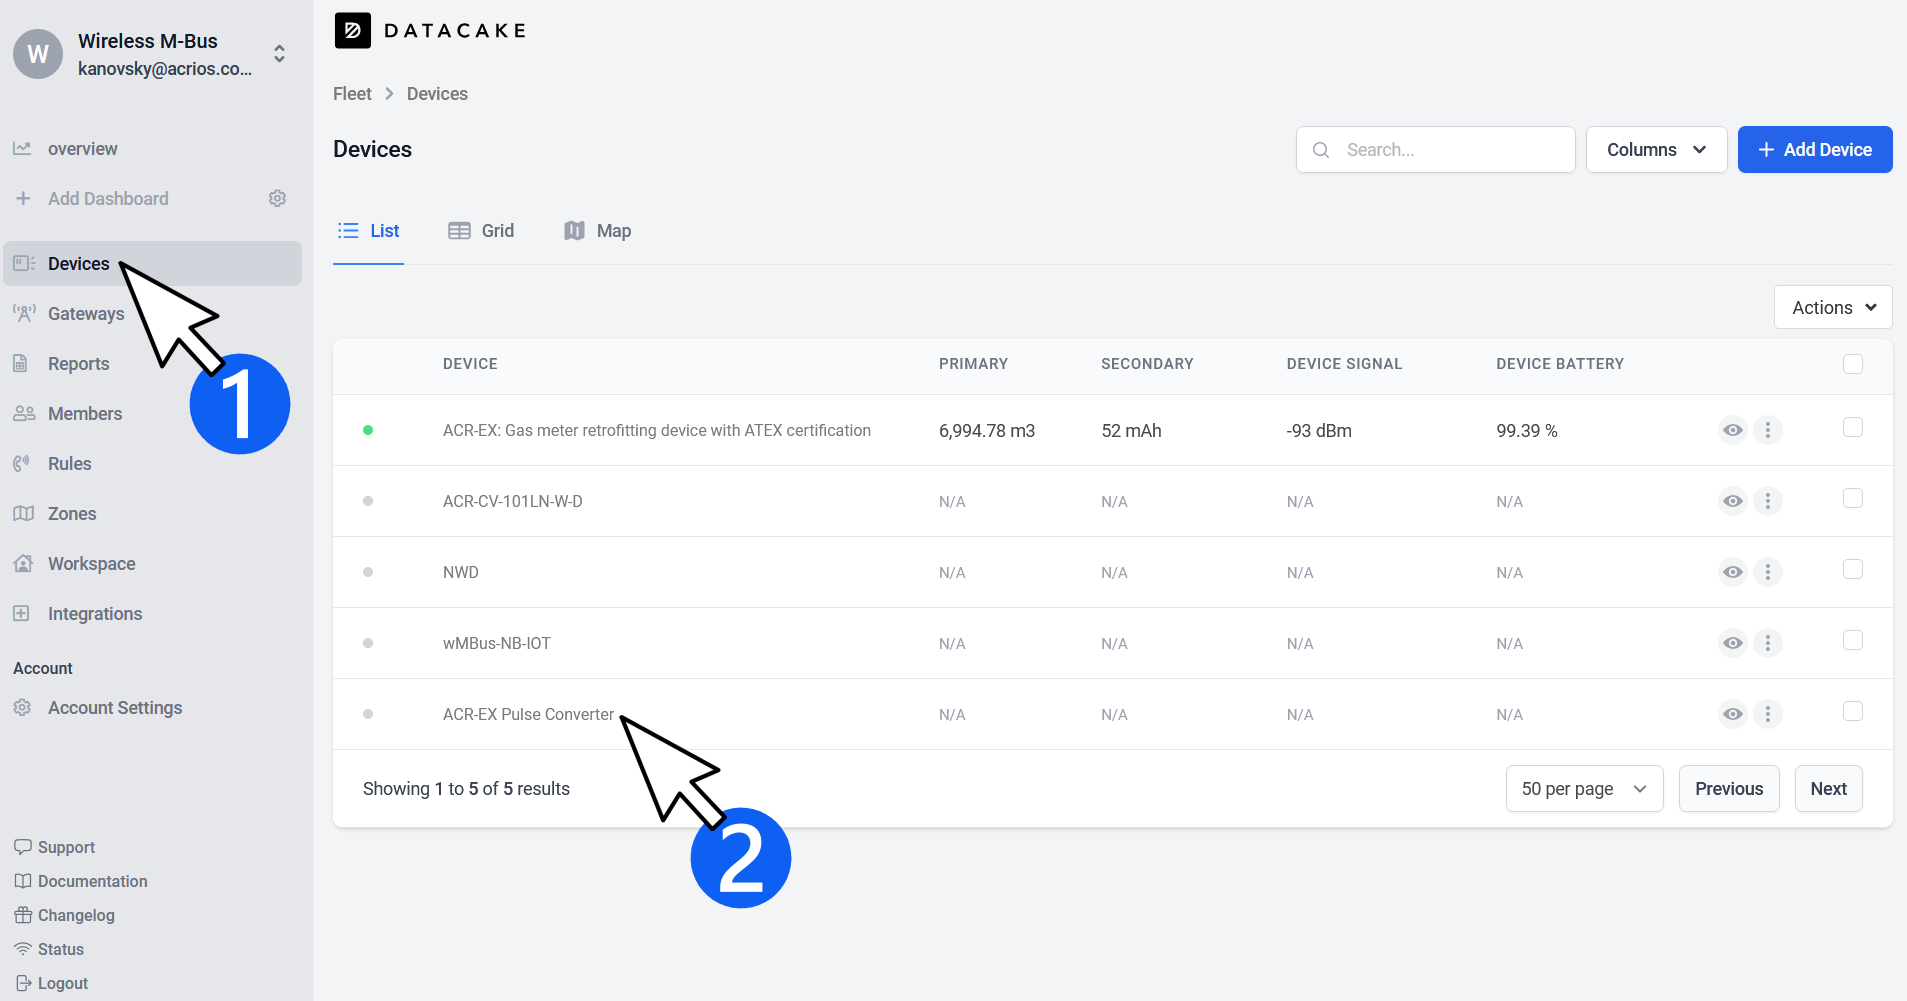Viewport: 1907px width, 1001px height.
Task: Check the ACR-EX Pulse Converter row checkbox
Action: click(x=1853, y=711)
